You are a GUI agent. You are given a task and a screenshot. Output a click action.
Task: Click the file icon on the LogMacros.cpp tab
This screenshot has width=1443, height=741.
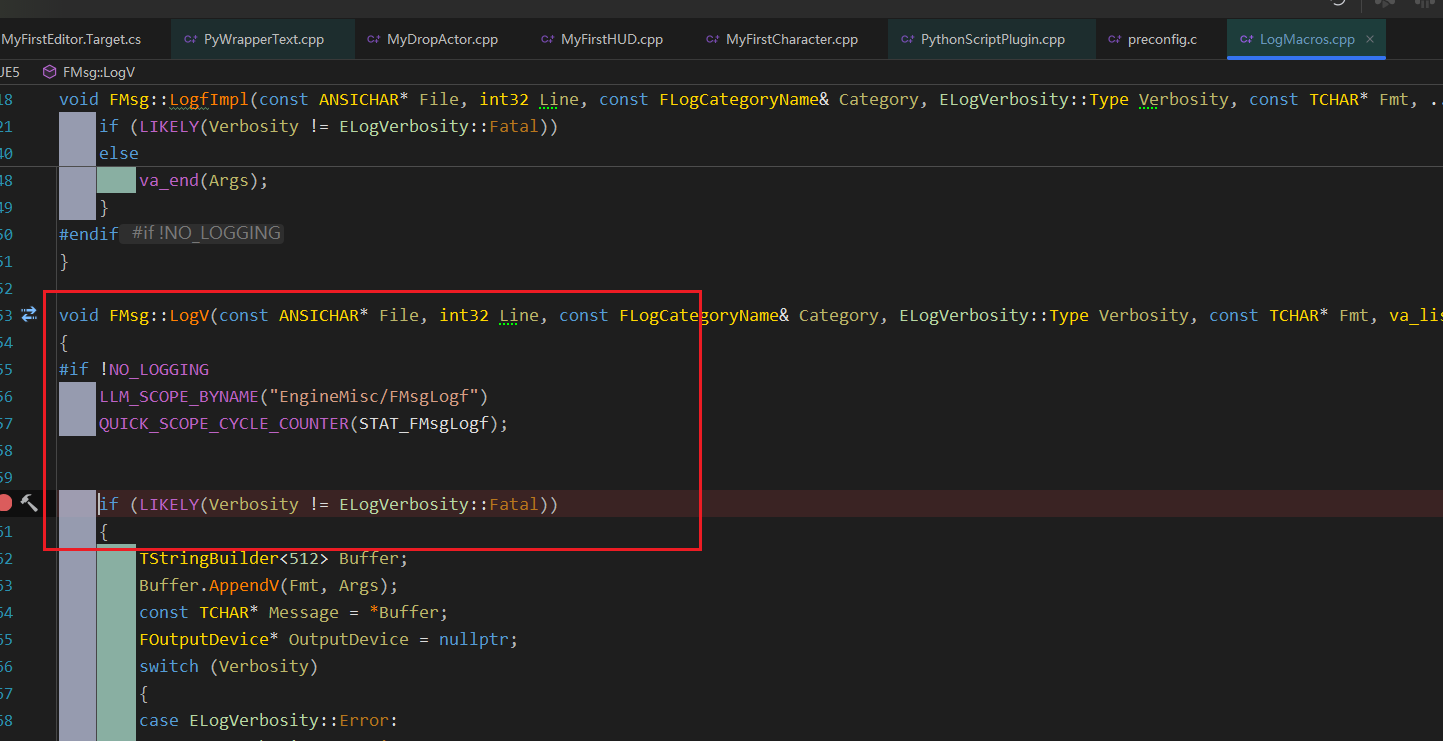point(1245,39)
